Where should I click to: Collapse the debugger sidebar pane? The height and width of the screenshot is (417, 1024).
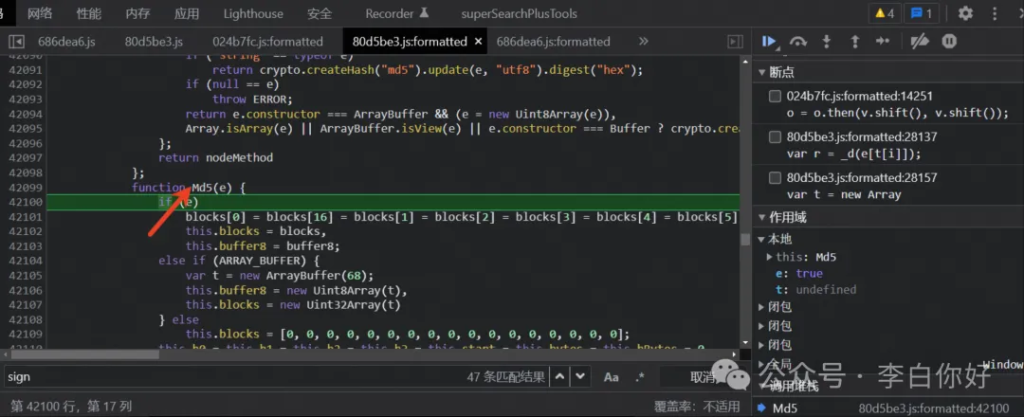(736, 41)
